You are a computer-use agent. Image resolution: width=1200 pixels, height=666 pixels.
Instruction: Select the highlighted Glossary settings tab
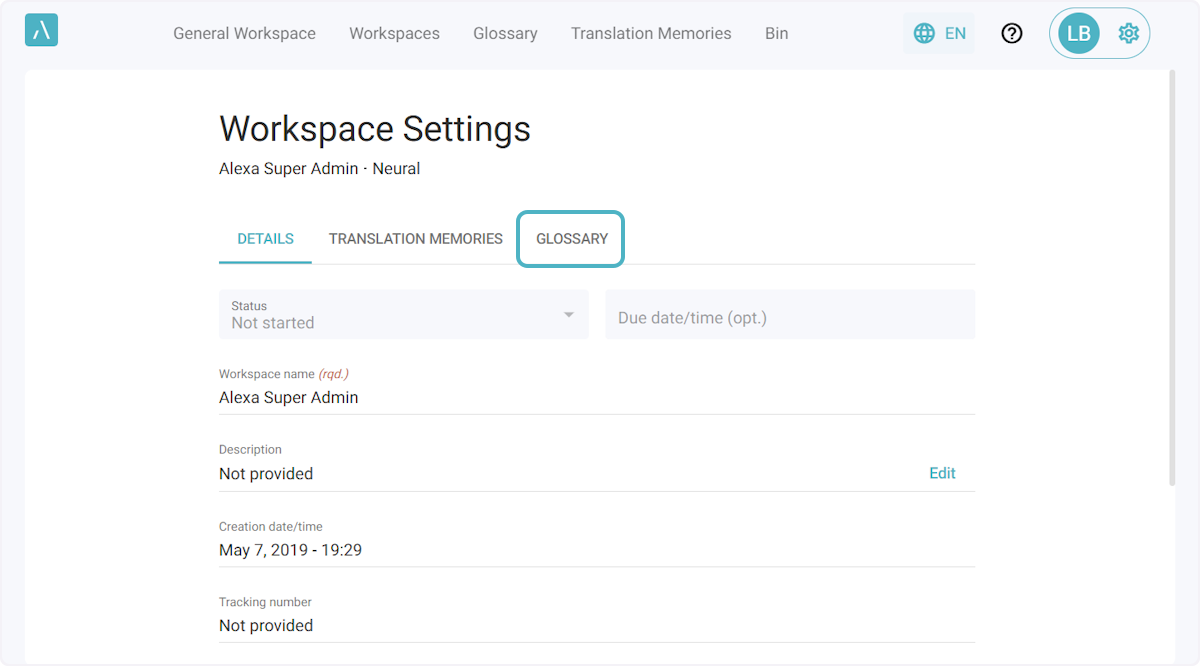[x=571, y=239]
